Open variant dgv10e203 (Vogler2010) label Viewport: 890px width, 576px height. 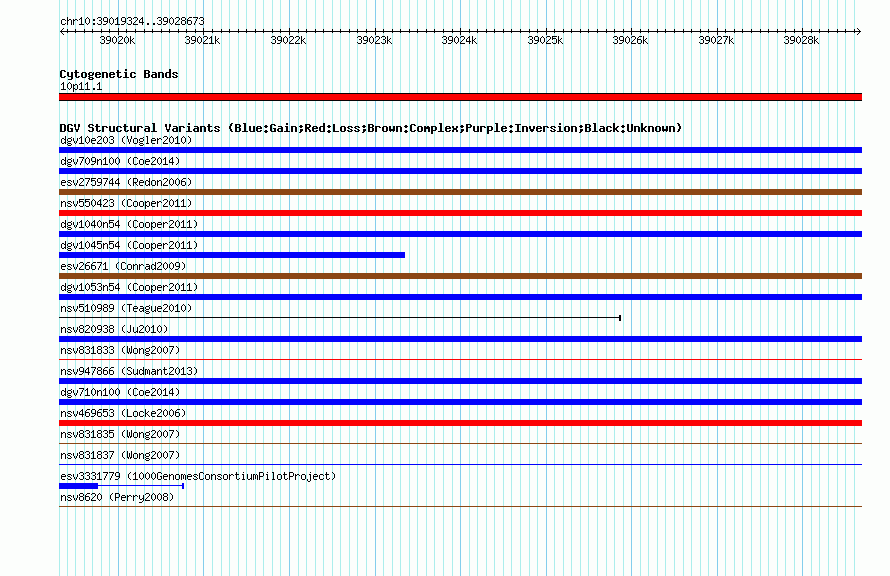tap(126, 140)
